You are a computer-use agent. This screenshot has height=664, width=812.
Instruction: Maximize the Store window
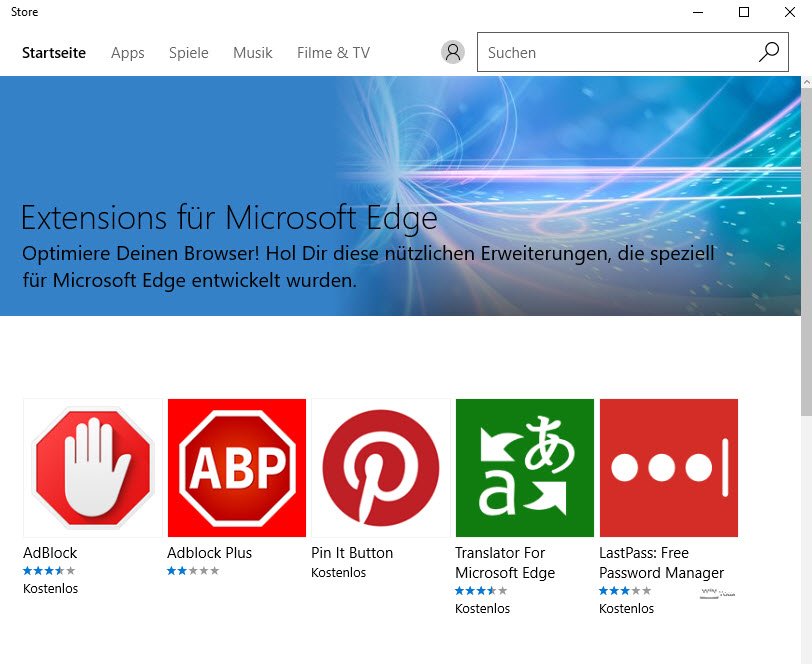[744, 12]
